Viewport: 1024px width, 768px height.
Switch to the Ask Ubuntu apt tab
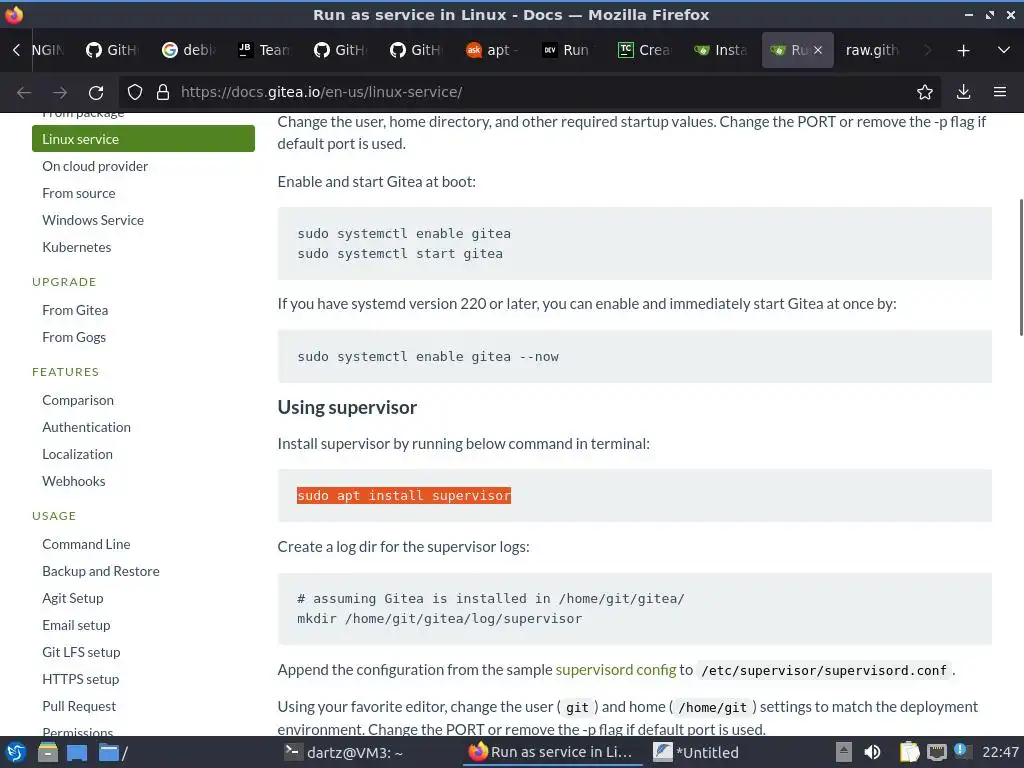[492, 50]
